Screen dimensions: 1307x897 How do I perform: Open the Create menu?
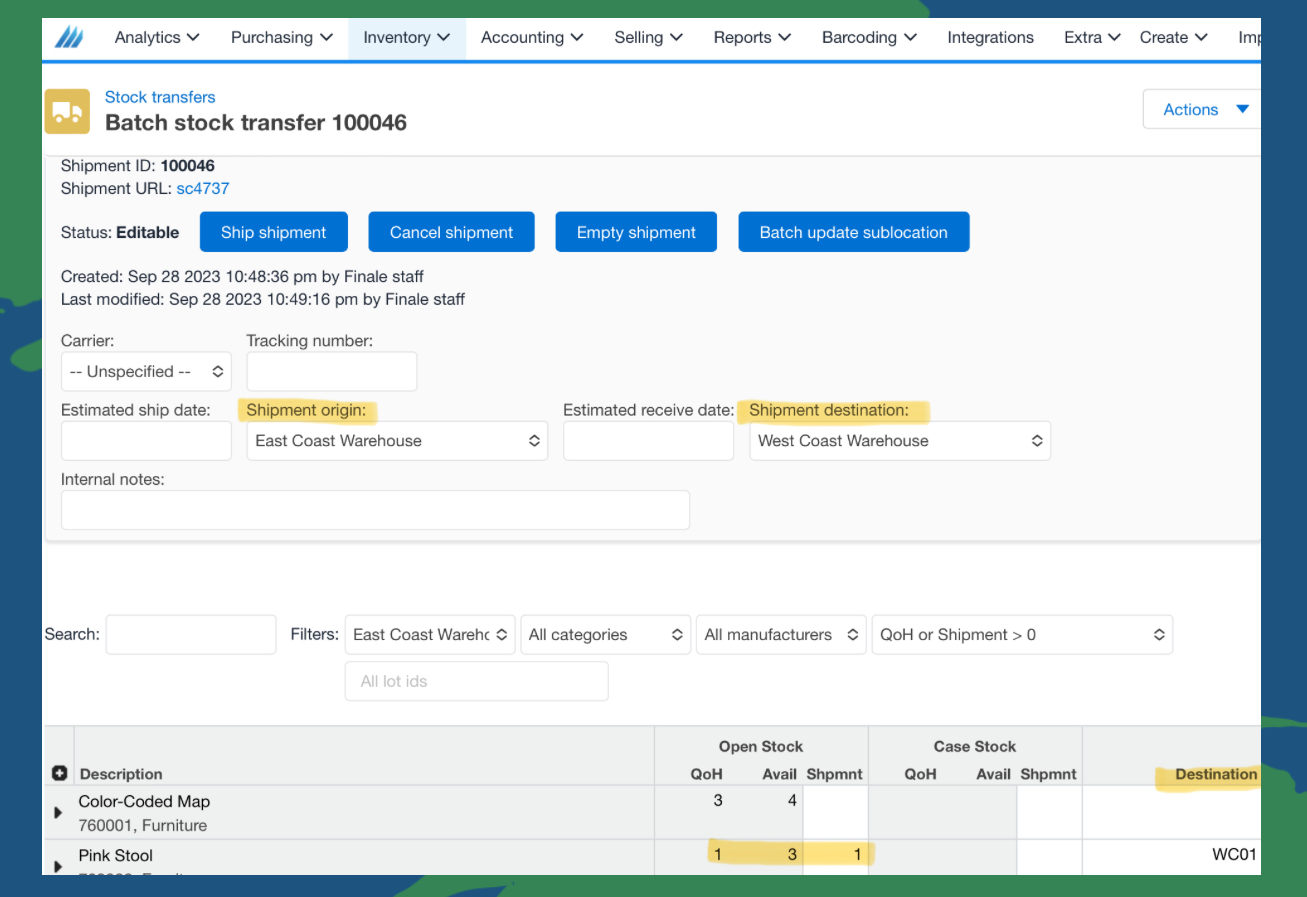(x=1174, y=37)
